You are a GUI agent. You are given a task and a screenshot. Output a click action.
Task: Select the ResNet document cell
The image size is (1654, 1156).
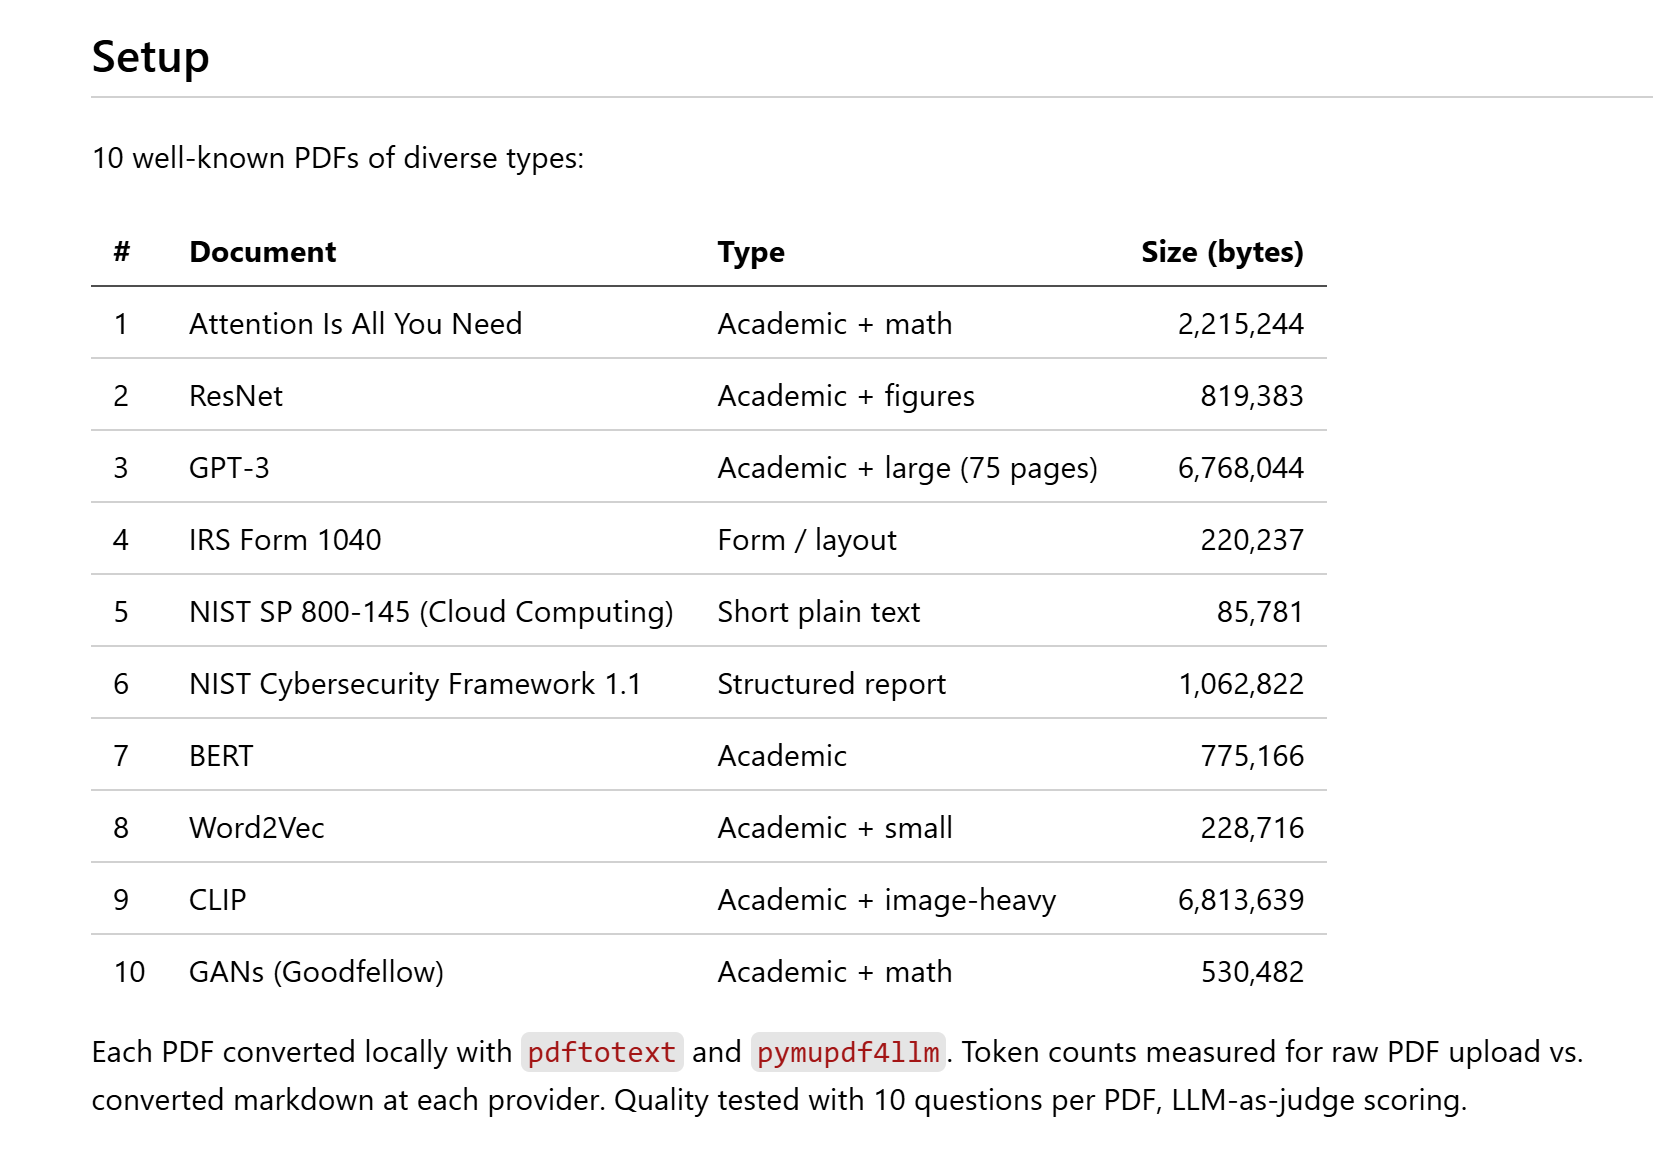point(235,396)
